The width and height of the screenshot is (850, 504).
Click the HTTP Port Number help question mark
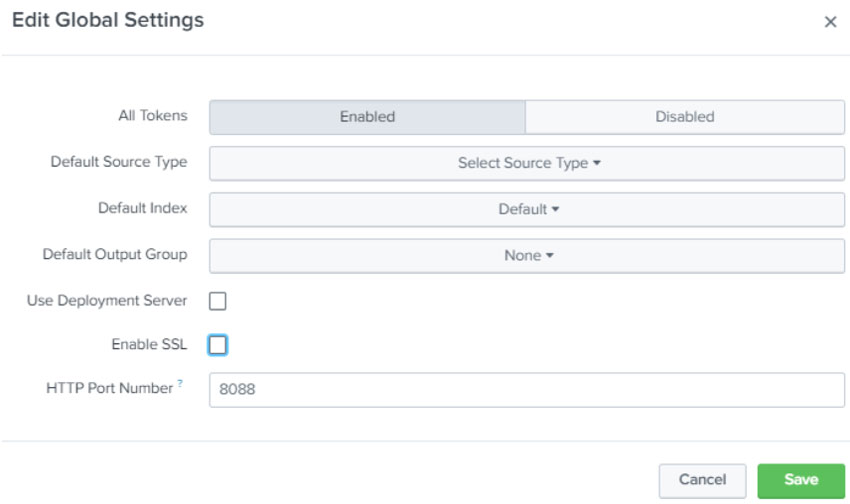pyautogui.click(x=180, y=385)
